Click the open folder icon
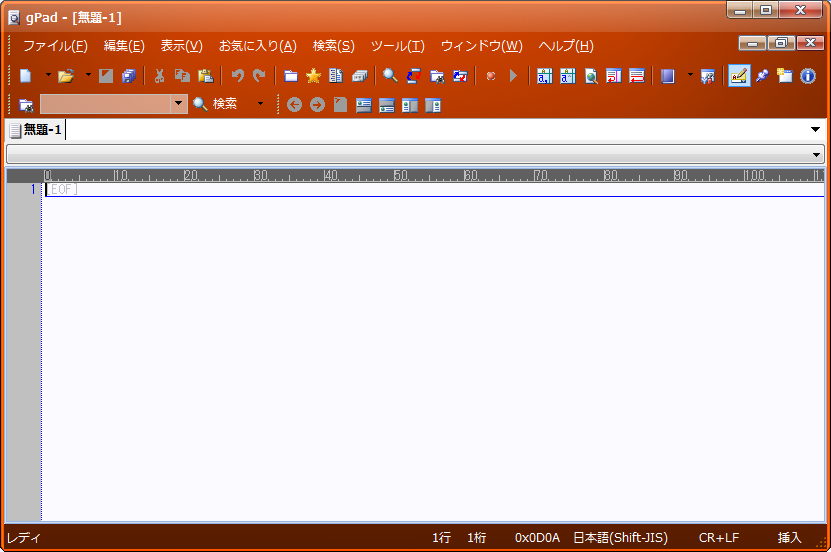831x552 pixels. (x=66, y=76)
